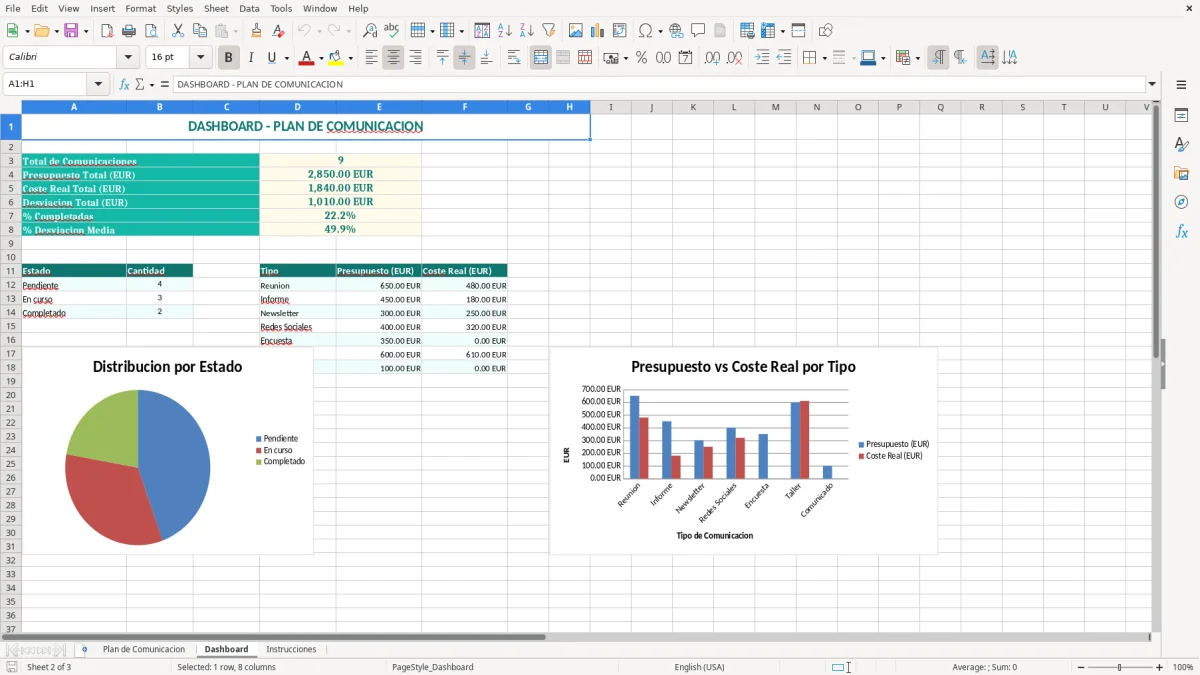1200x675 pixels.
Task: Open the Format menu
Action: pos(140,8)
